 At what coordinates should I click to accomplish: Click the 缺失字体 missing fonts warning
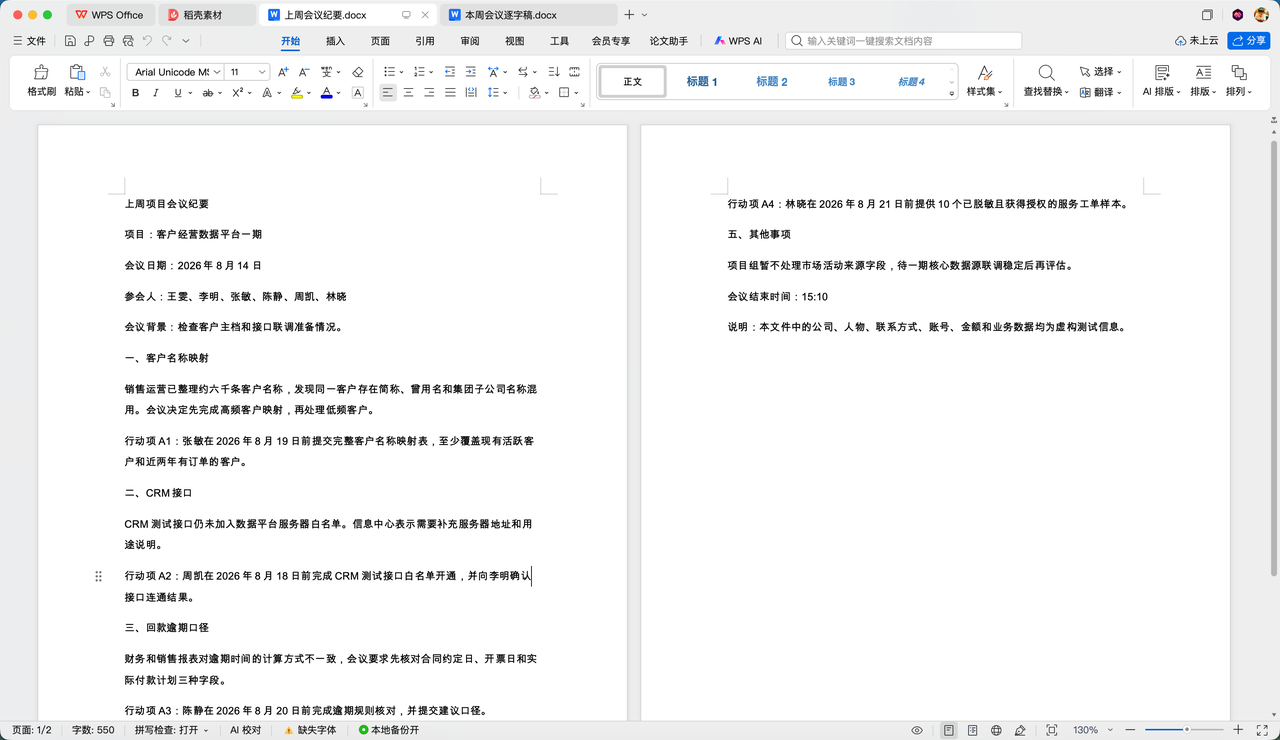(x=310, y=730)
